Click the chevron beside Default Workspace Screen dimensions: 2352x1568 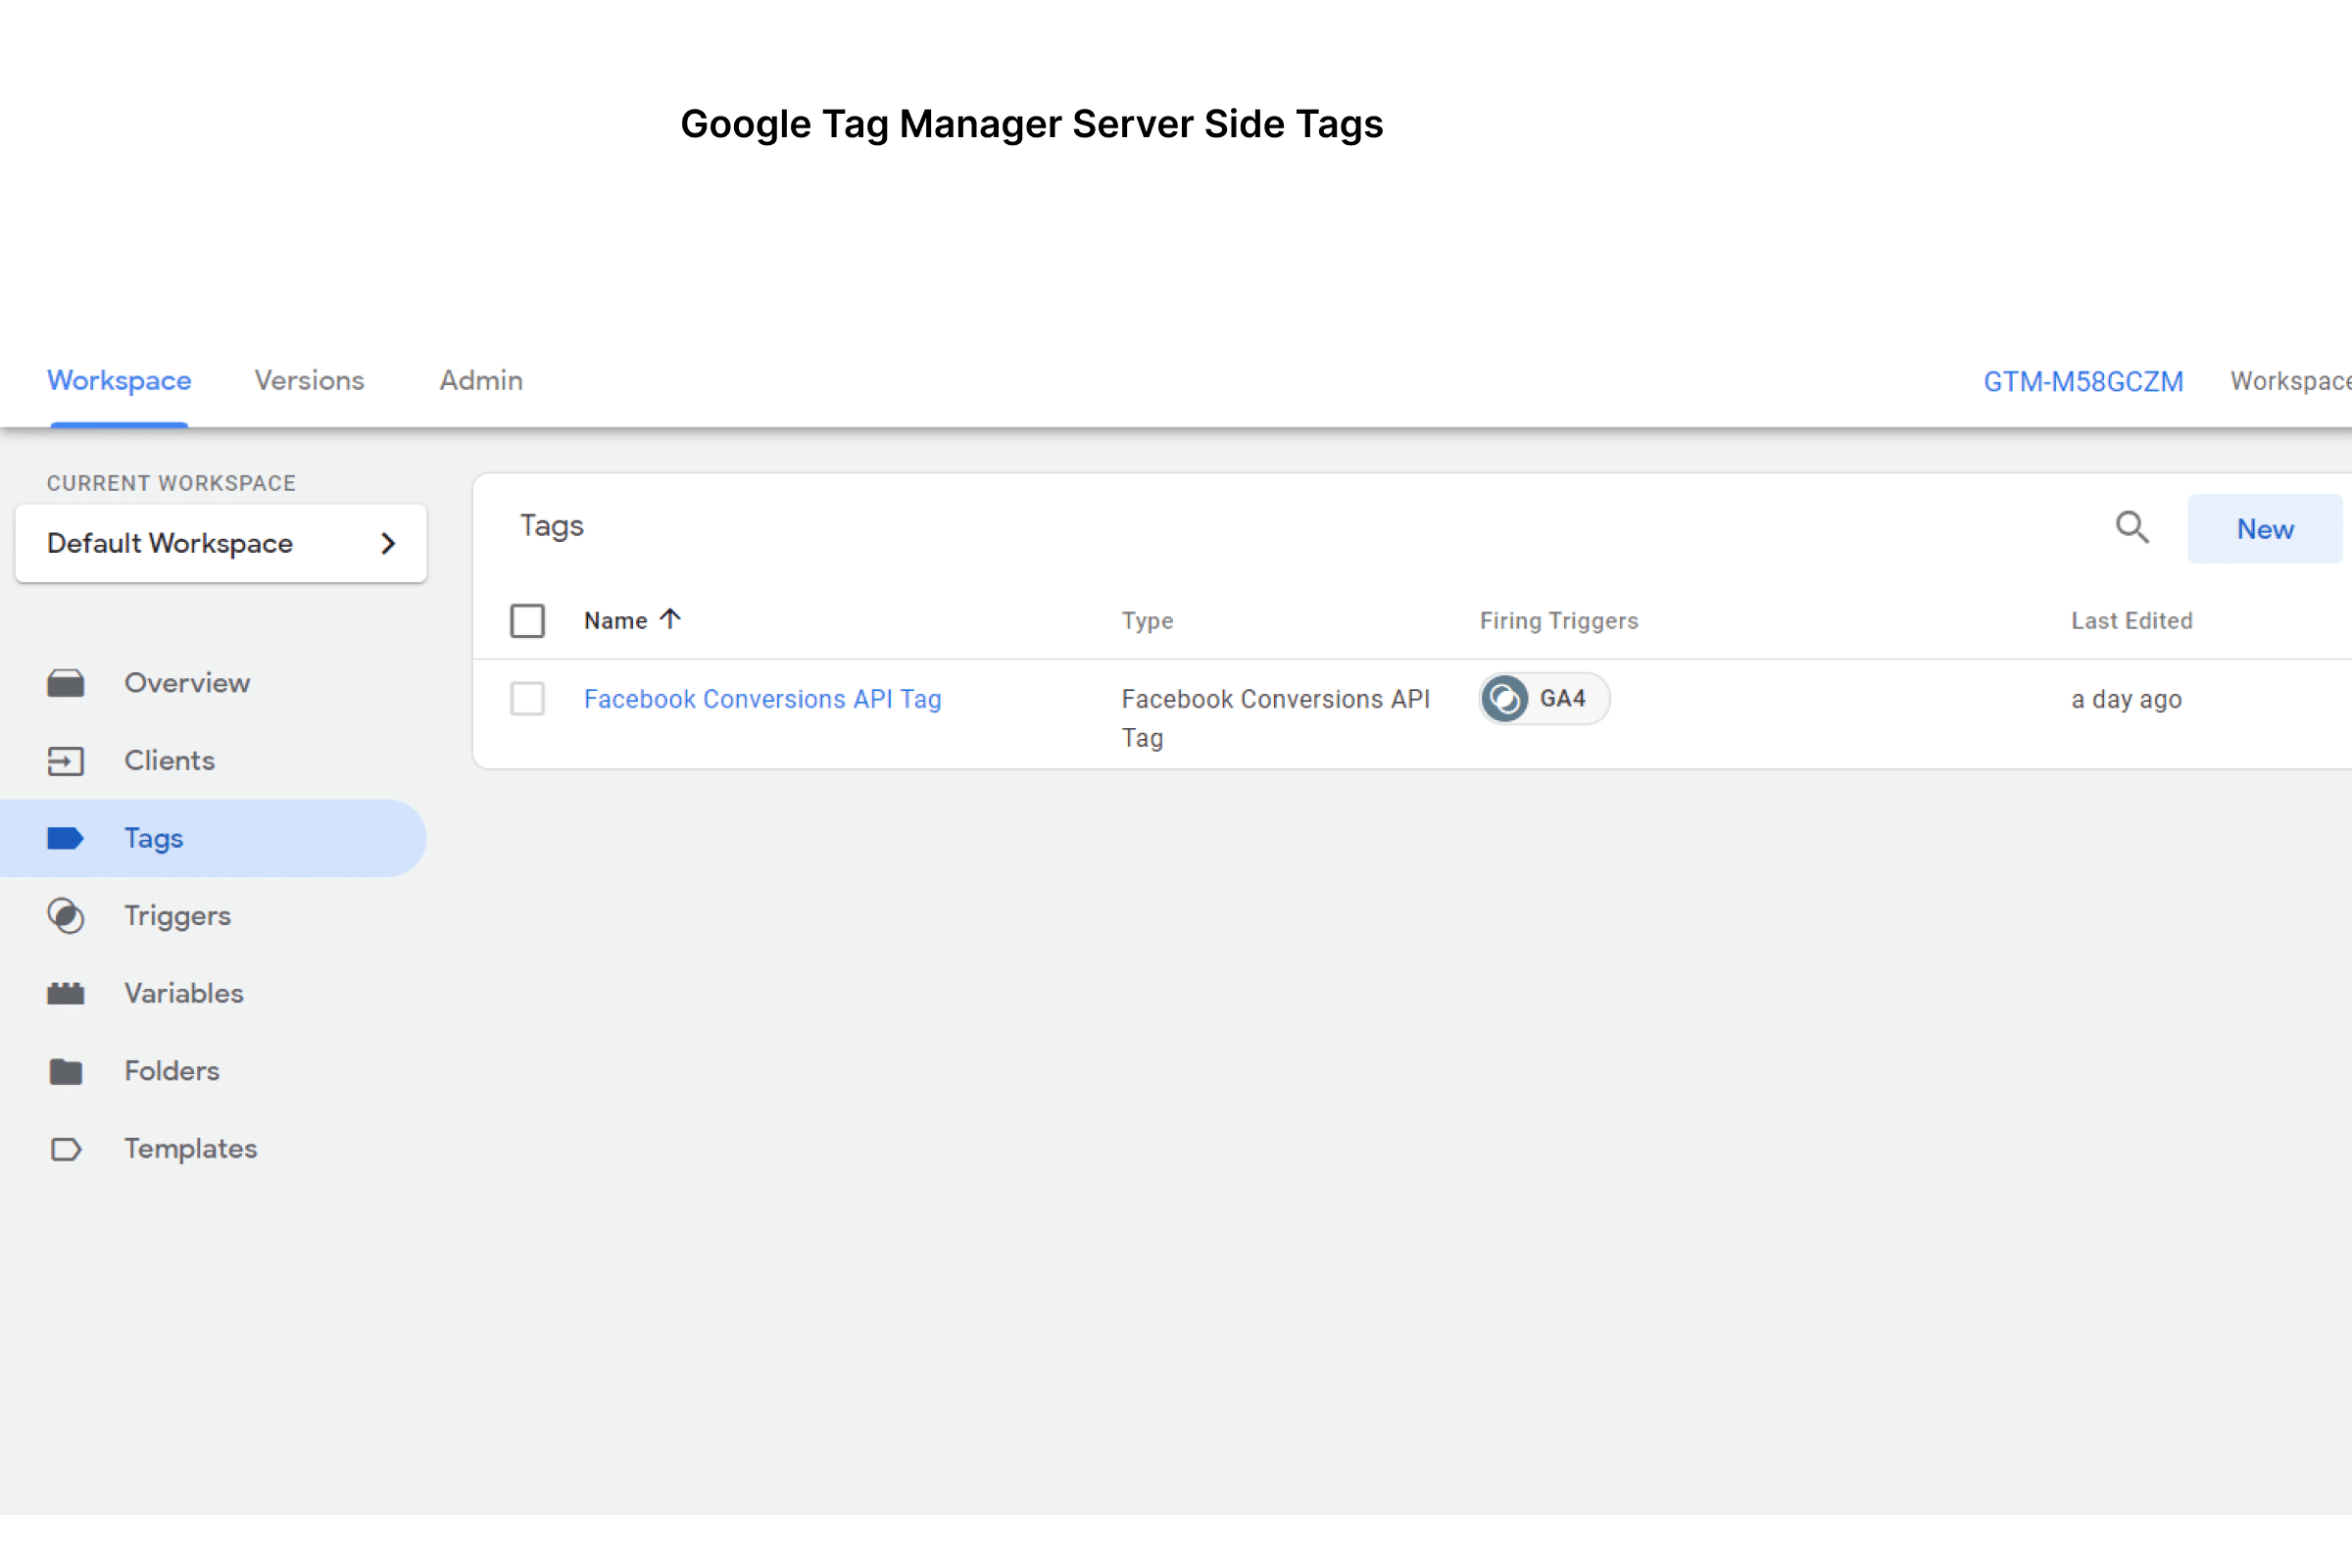click(x=389, y=543)
